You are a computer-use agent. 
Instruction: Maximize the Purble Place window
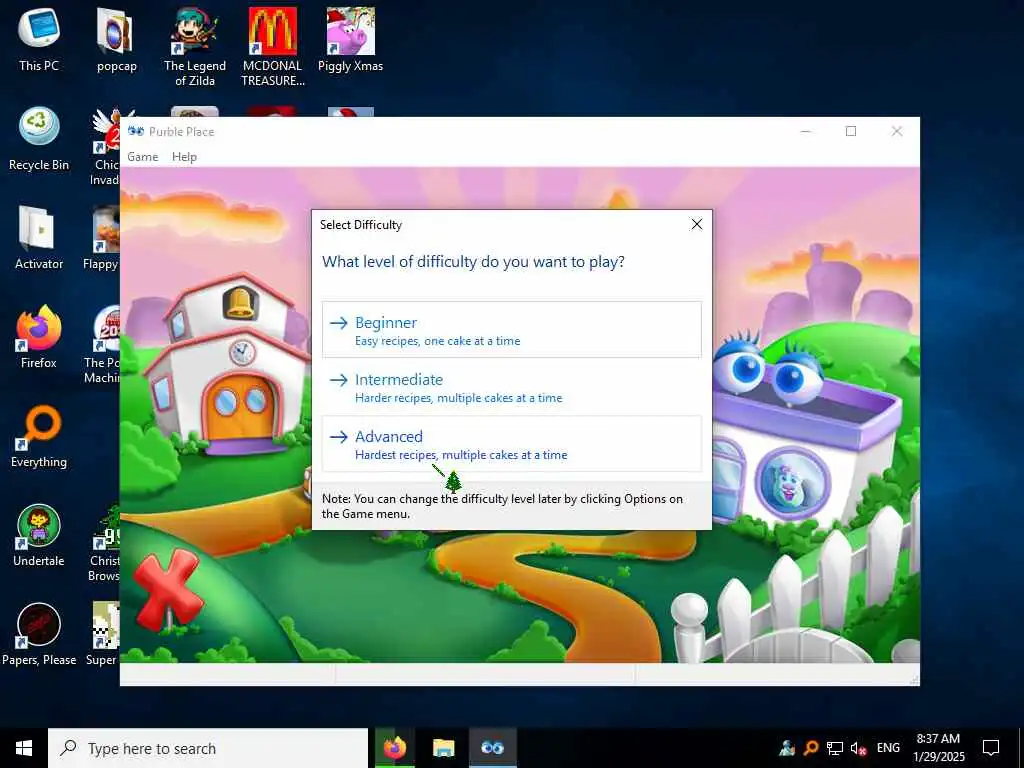[x=851, y=131]
